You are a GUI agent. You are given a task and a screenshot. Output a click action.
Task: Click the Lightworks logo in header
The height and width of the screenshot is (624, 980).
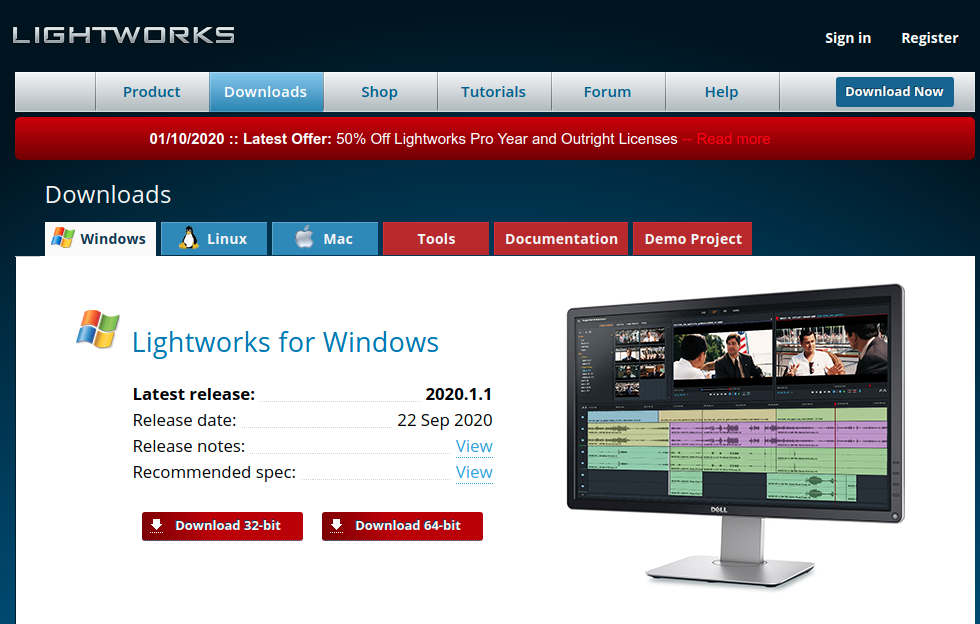coord(123,35)
